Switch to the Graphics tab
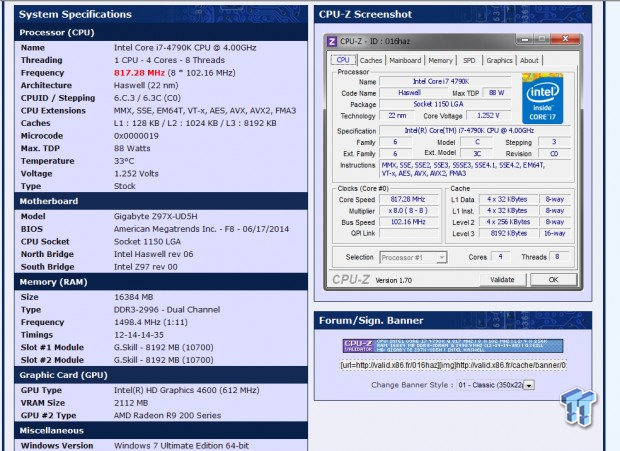620x451 pixels. coord(499,60)
